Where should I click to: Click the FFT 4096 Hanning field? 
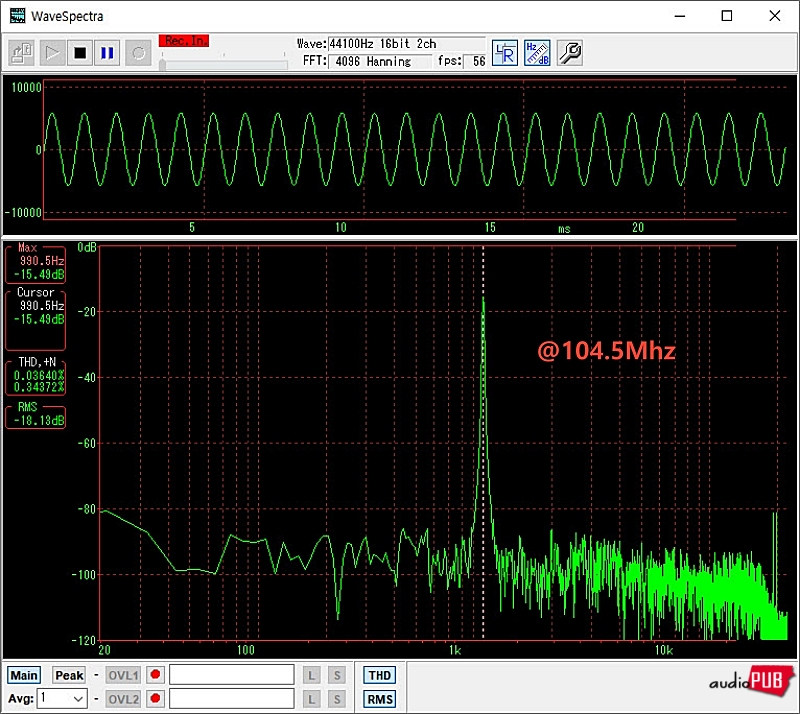tap(380, 62)
